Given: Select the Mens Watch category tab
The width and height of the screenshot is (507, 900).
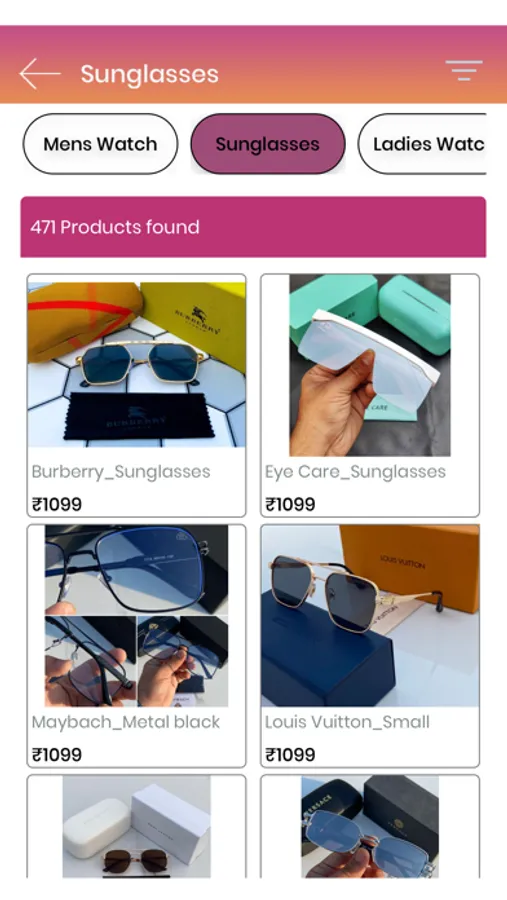Looking at the screenshot, I should [x=100, y=143].
